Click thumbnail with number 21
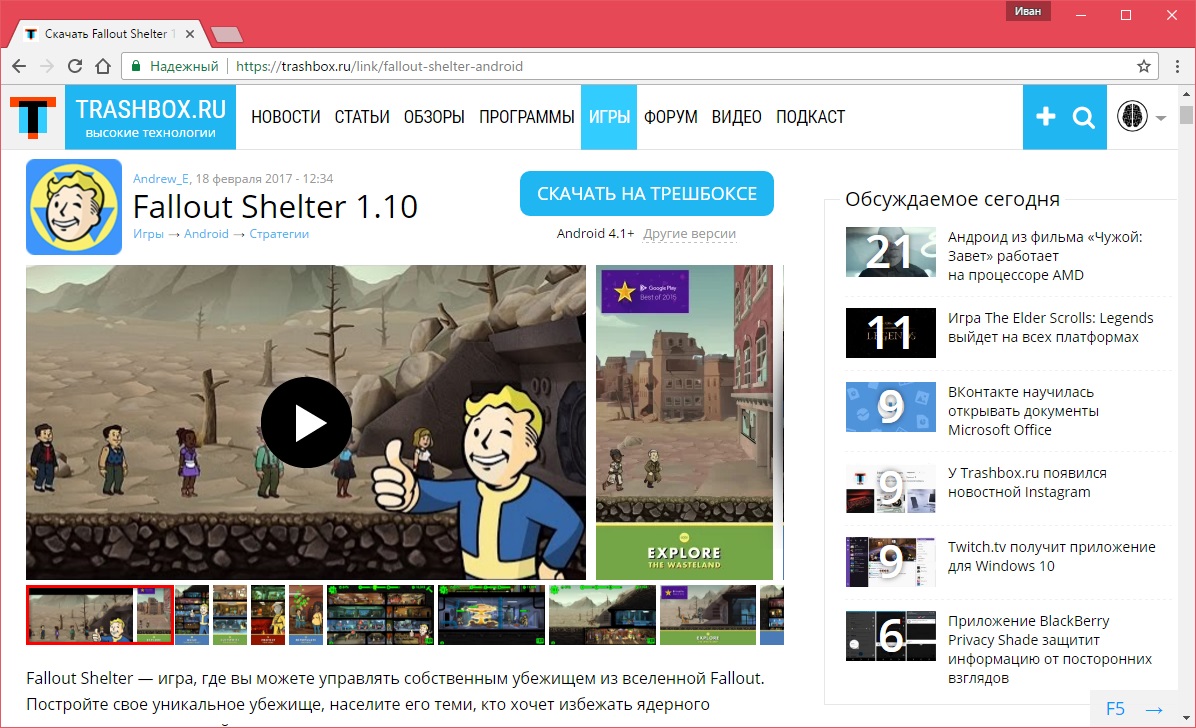 click(x=891, y=252)
